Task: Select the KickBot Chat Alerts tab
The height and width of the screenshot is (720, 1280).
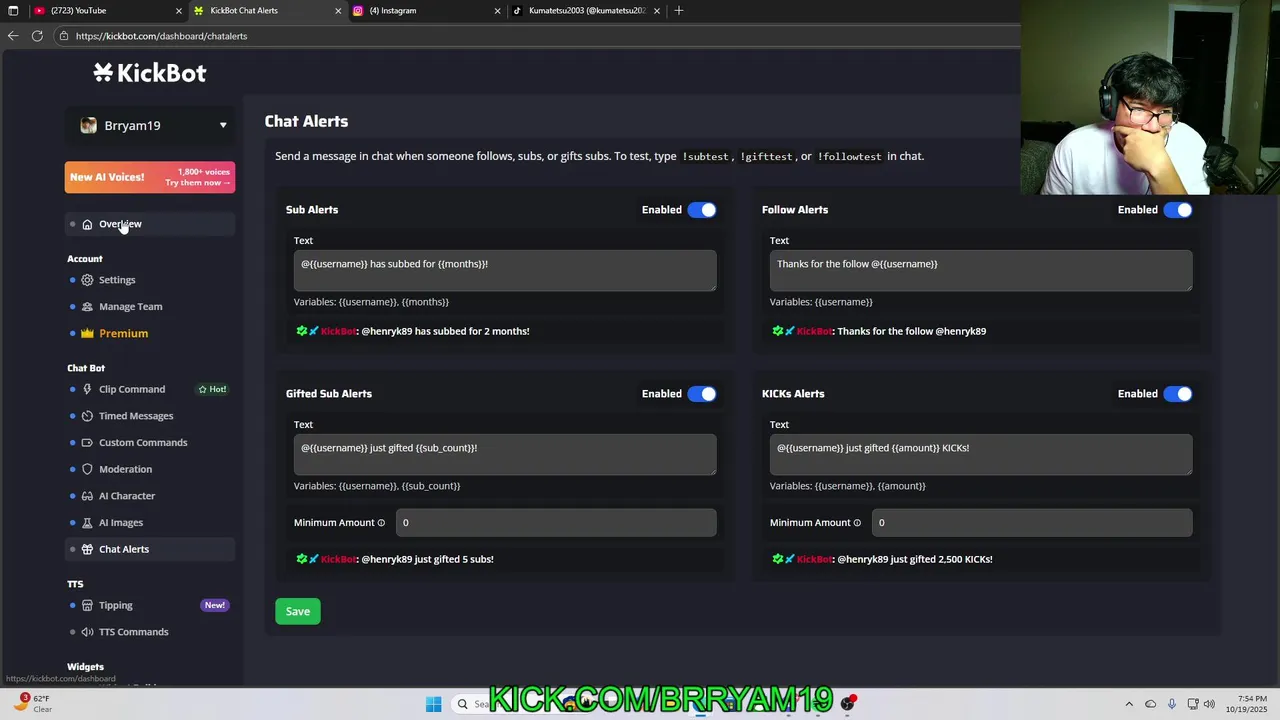Action: 267,11
